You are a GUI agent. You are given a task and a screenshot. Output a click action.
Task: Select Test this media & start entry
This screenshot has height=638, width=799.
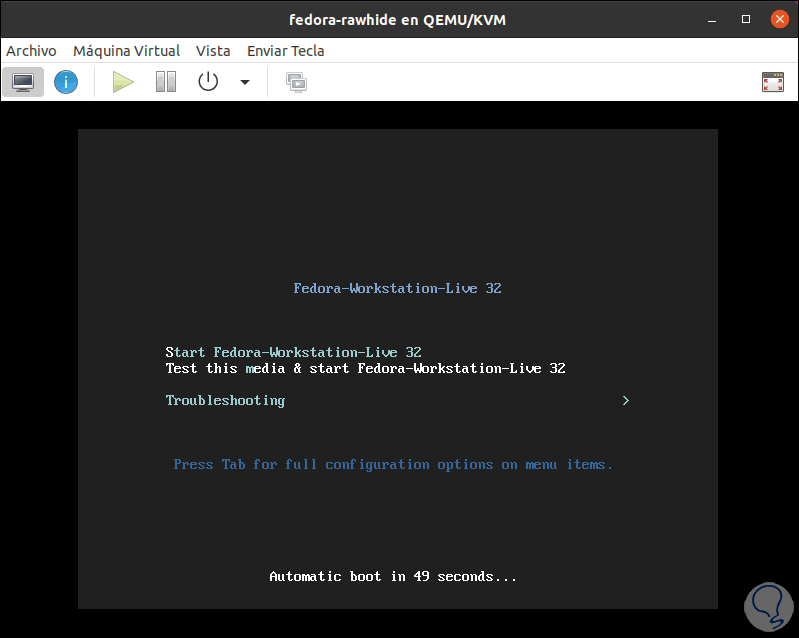[x=365, y=368]
